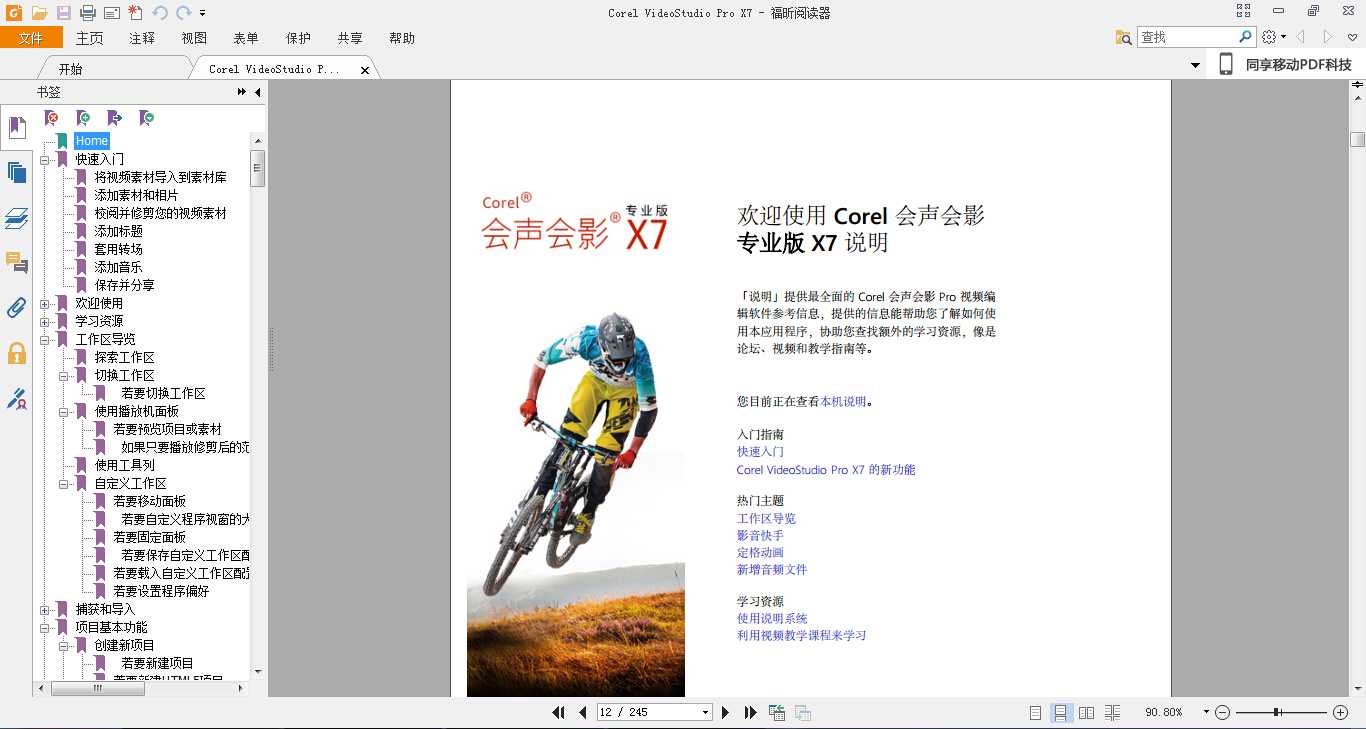Viewport: 1366px width, 729px height.
Task: Switch to single page view
Action: pyautogui.click(x=1036, y=712)
